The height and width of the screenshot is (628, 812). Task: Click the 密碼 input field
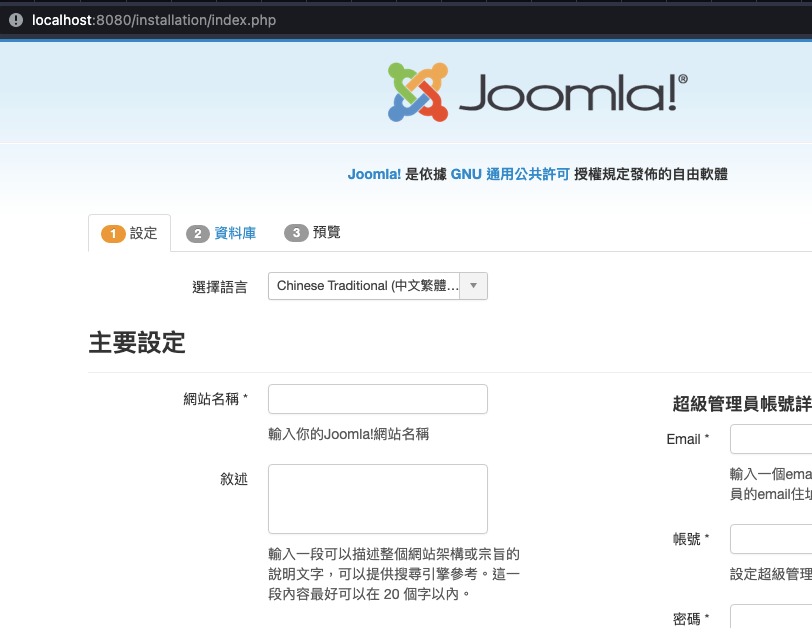tap(771, 616)
